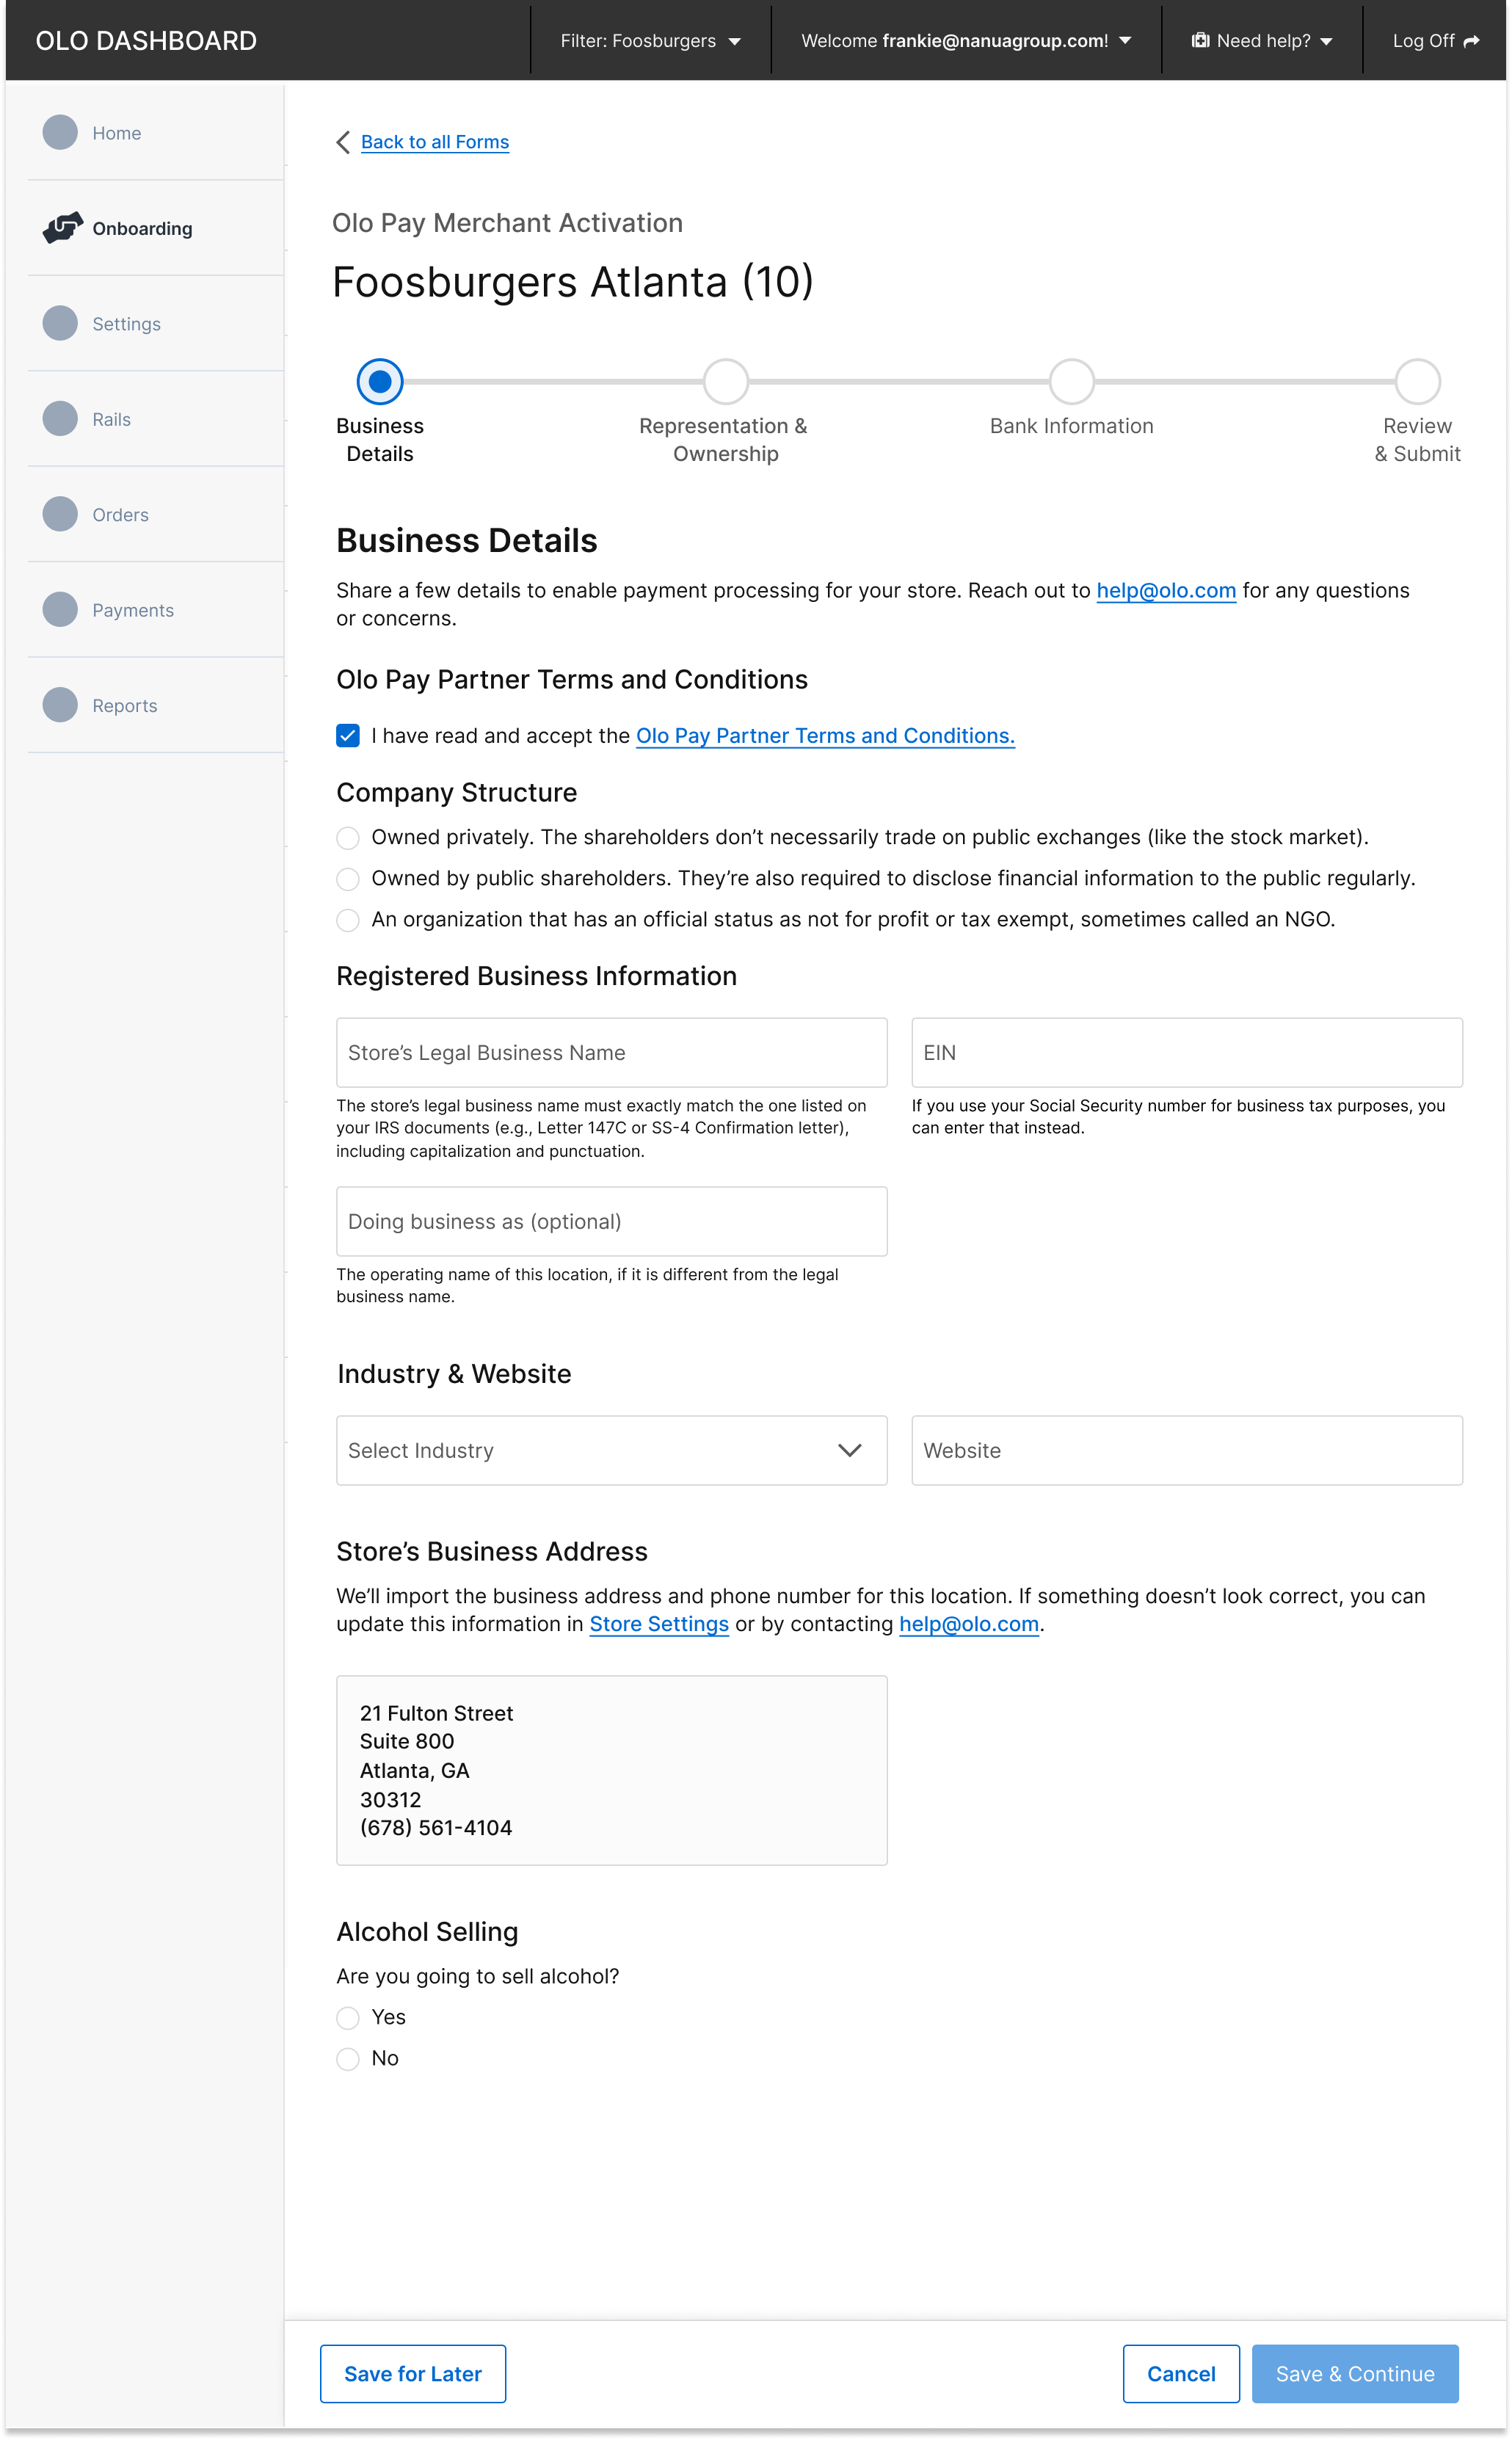Click the Need help briefcase icon
Screen dimensions: 1512x2440
1200,41
